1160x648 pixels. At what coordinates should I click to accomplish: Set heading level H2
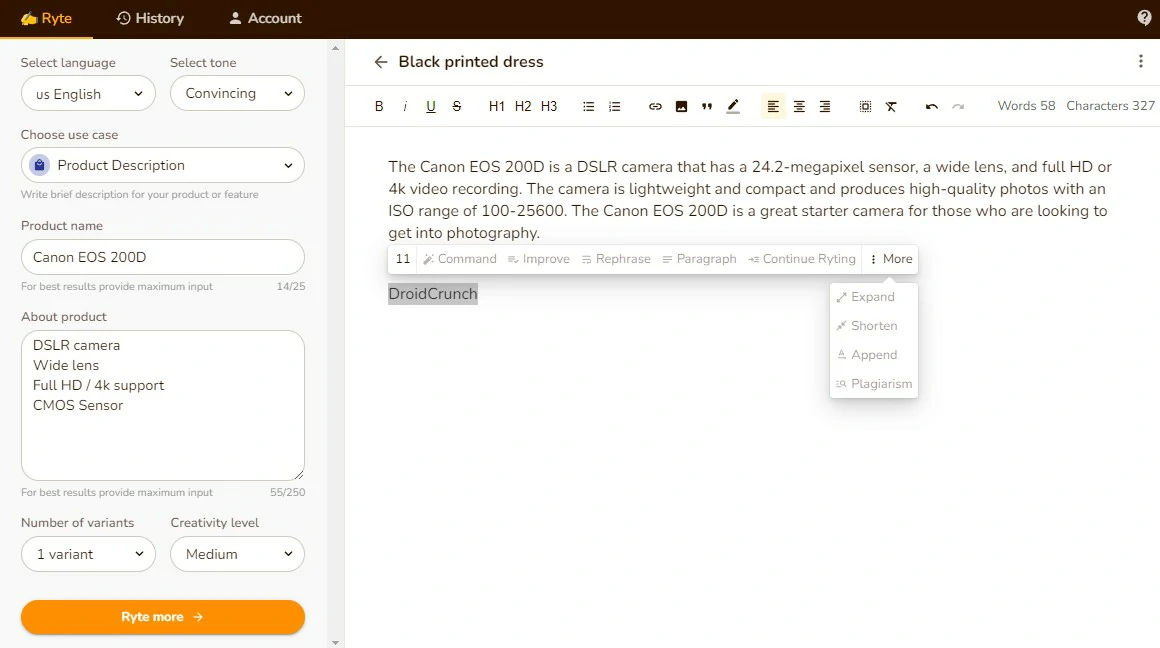point(523,107)
